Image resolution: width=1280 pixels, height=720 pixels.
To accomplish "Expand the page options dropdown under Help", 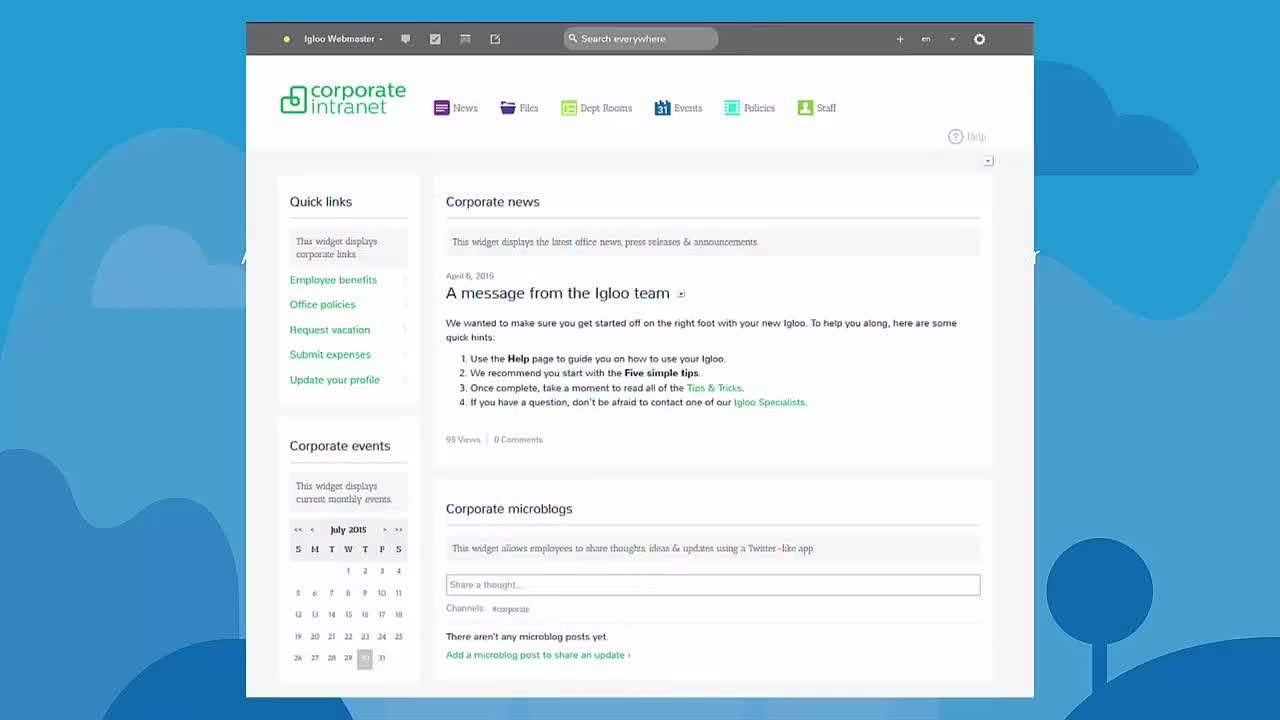I will (x=988, y=161).
